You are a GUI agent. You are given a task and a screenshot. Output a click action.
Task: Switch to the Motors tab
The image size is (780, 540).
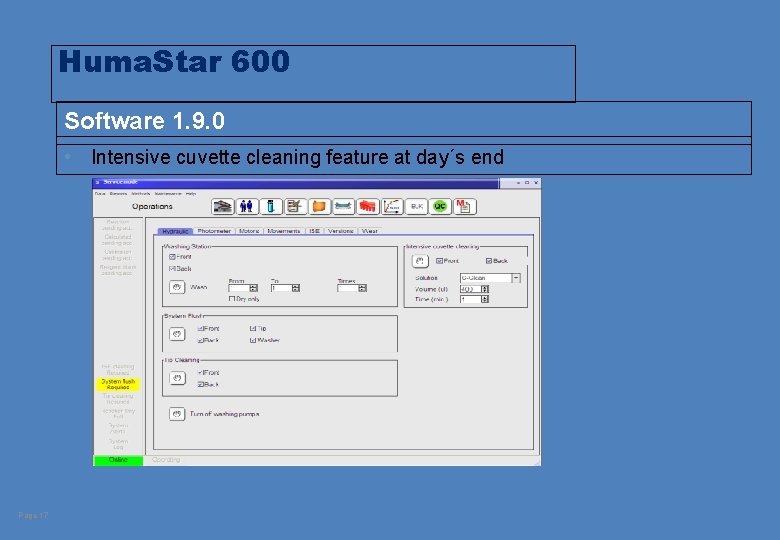point(249,231)
